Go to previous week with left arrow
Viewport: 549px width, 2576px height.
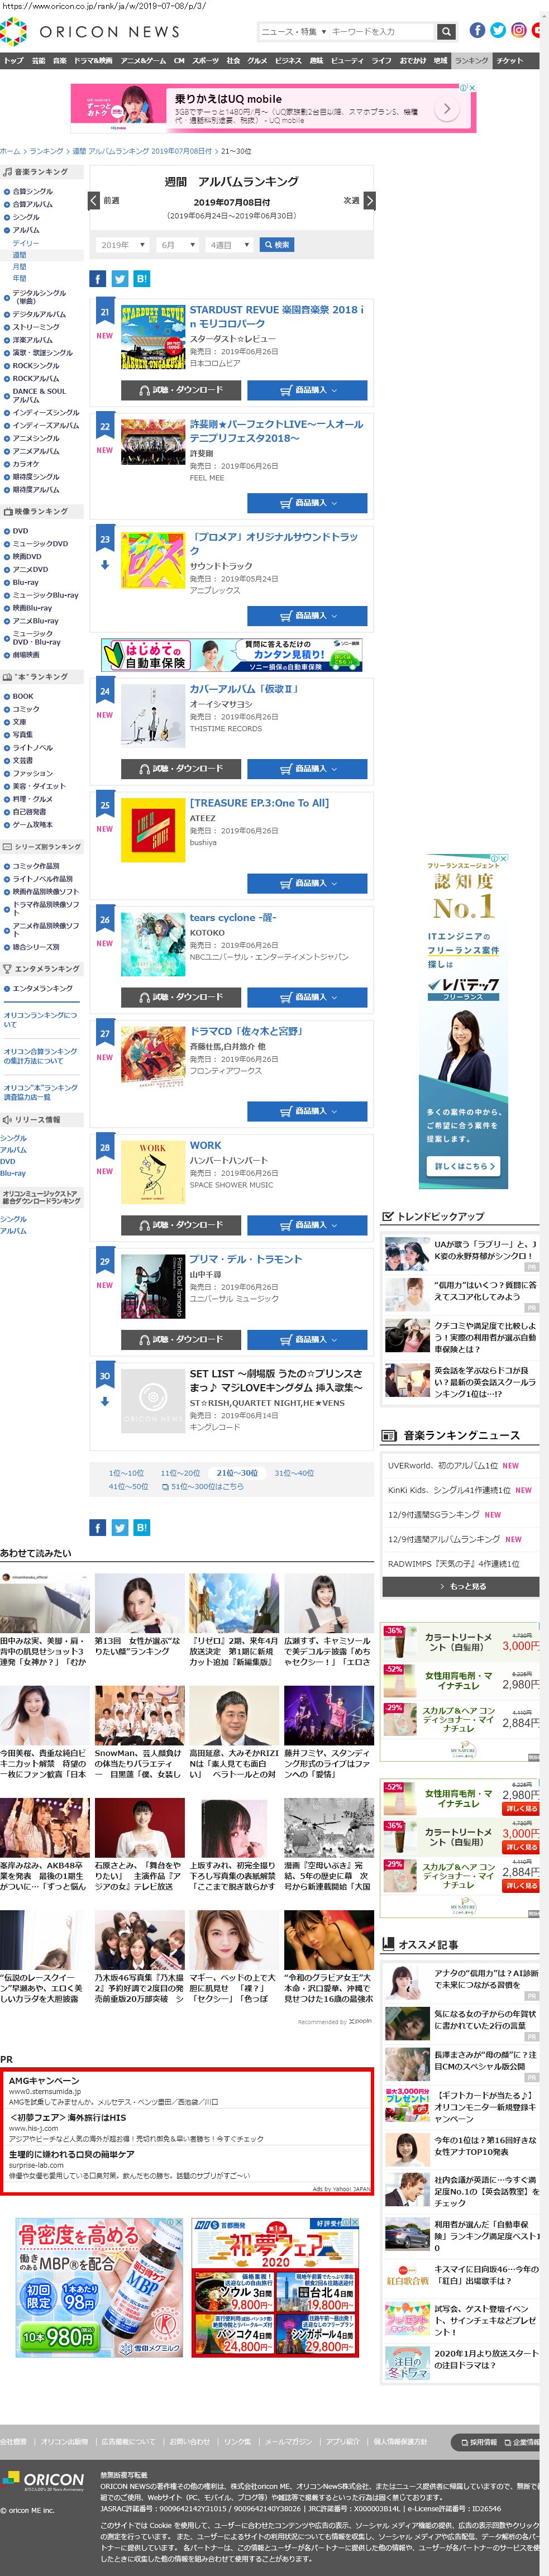point(94,201)
